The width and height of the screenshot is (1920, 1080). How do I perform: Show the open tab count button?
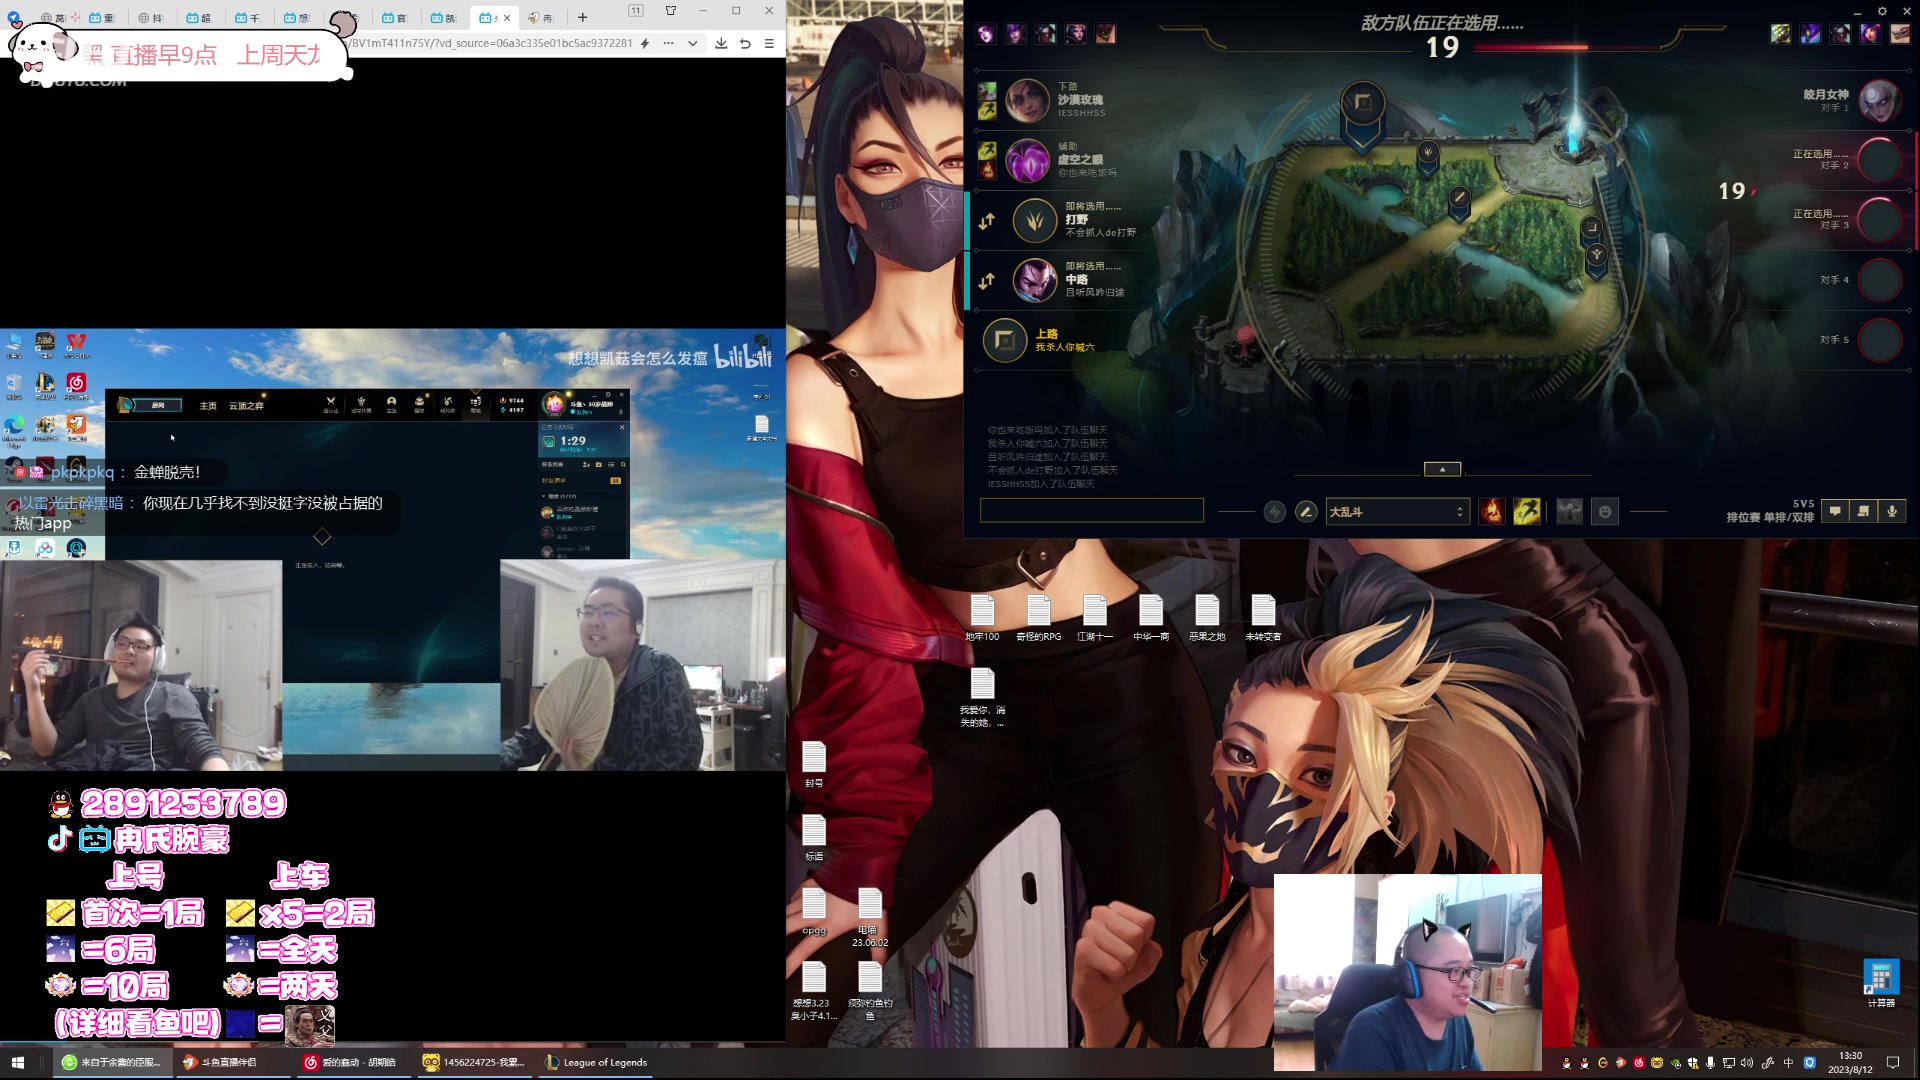tap(636, 10)
